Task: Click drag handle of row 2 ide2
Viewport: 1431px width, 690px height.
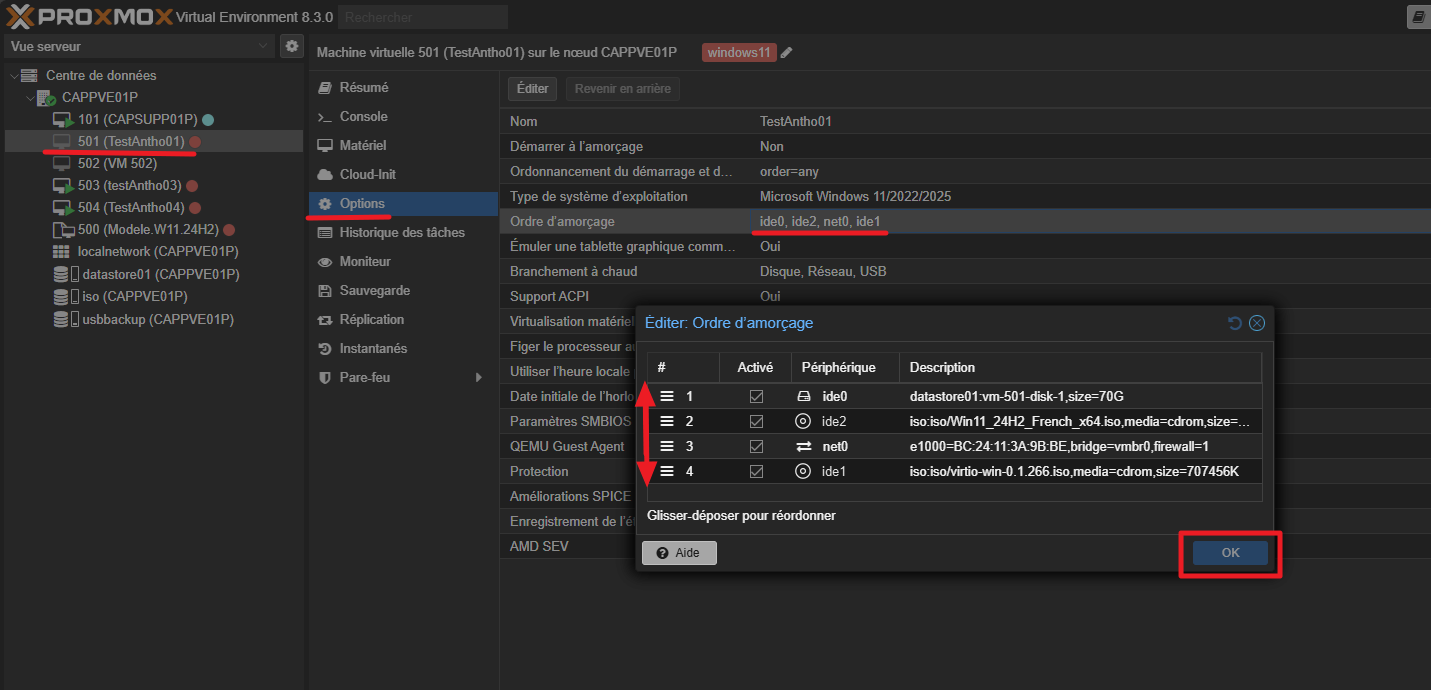Action: click(667, 421)
